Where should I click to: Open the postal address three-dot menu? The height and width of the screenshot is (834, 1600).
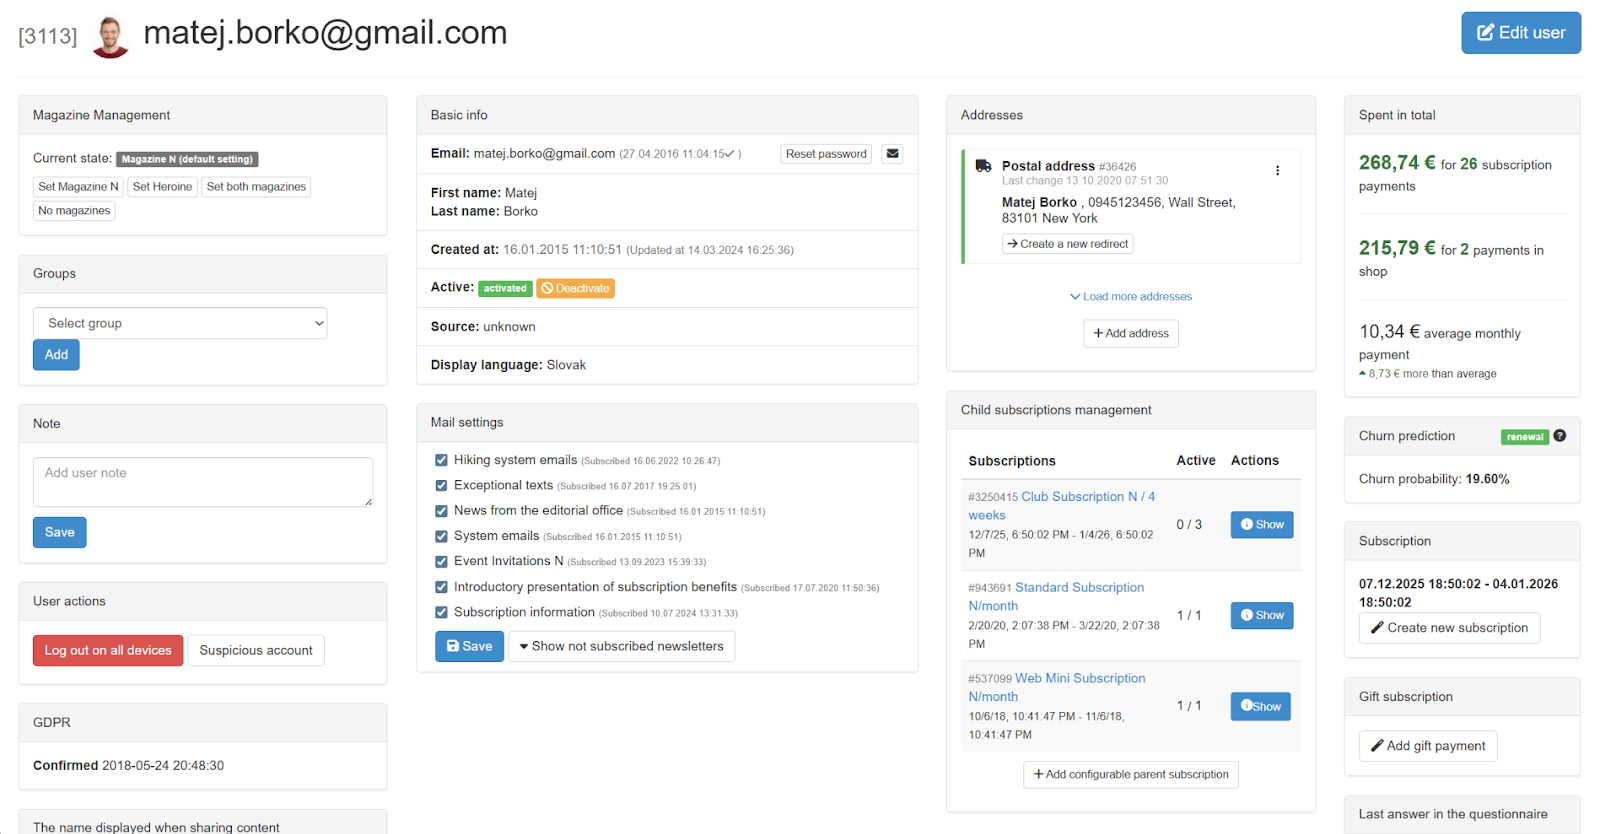pos(1277,171)
